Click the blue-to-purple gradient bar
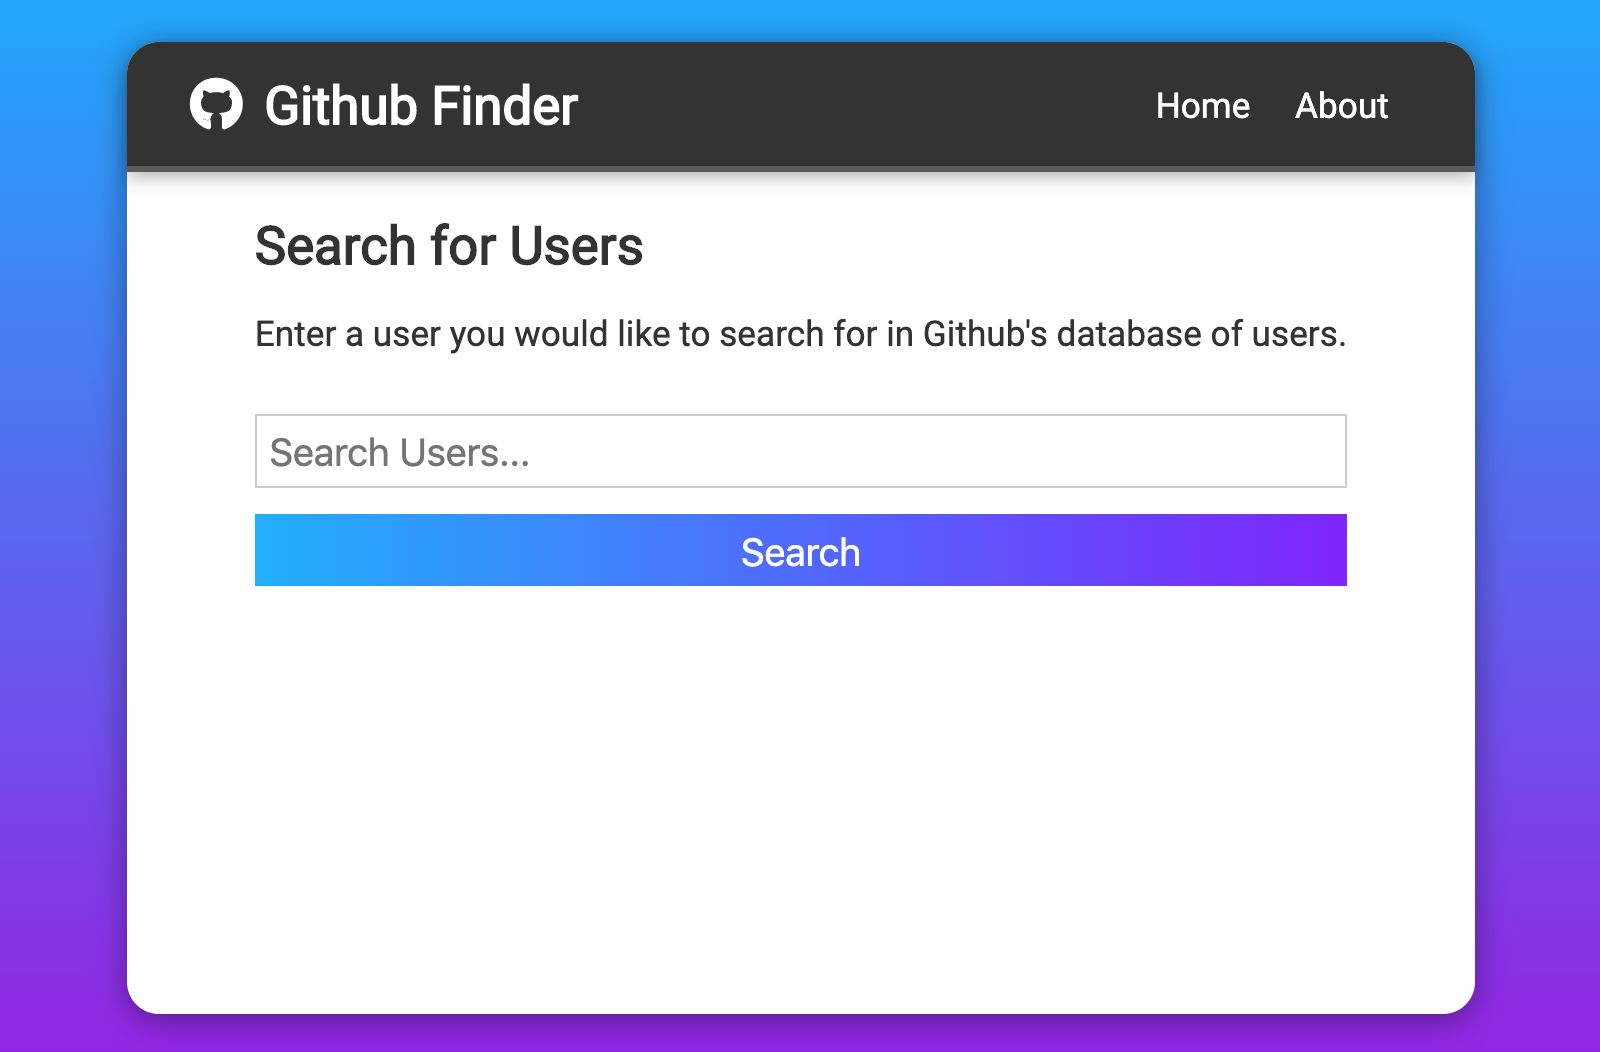This screenshot has width=1600, height=1052. [x=800, y=550]
